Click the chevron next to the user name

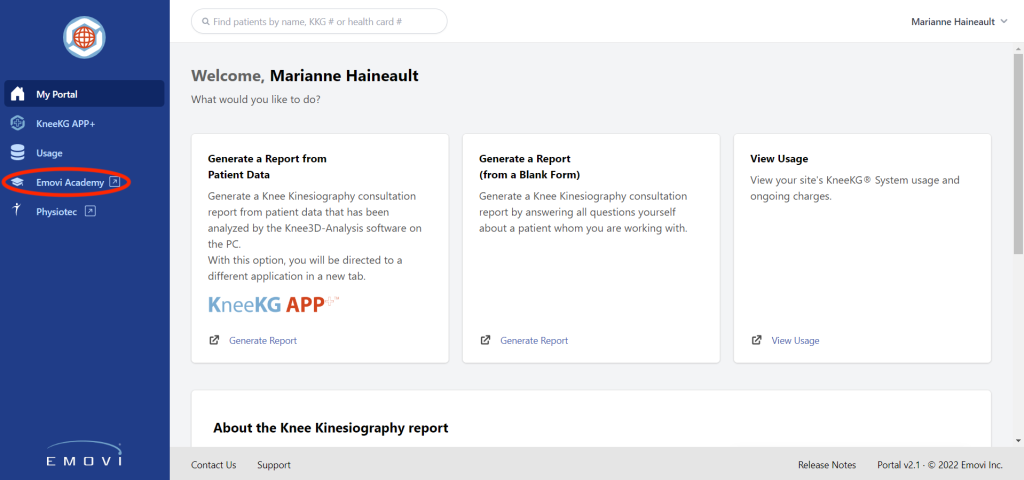tap(1004, 22)
